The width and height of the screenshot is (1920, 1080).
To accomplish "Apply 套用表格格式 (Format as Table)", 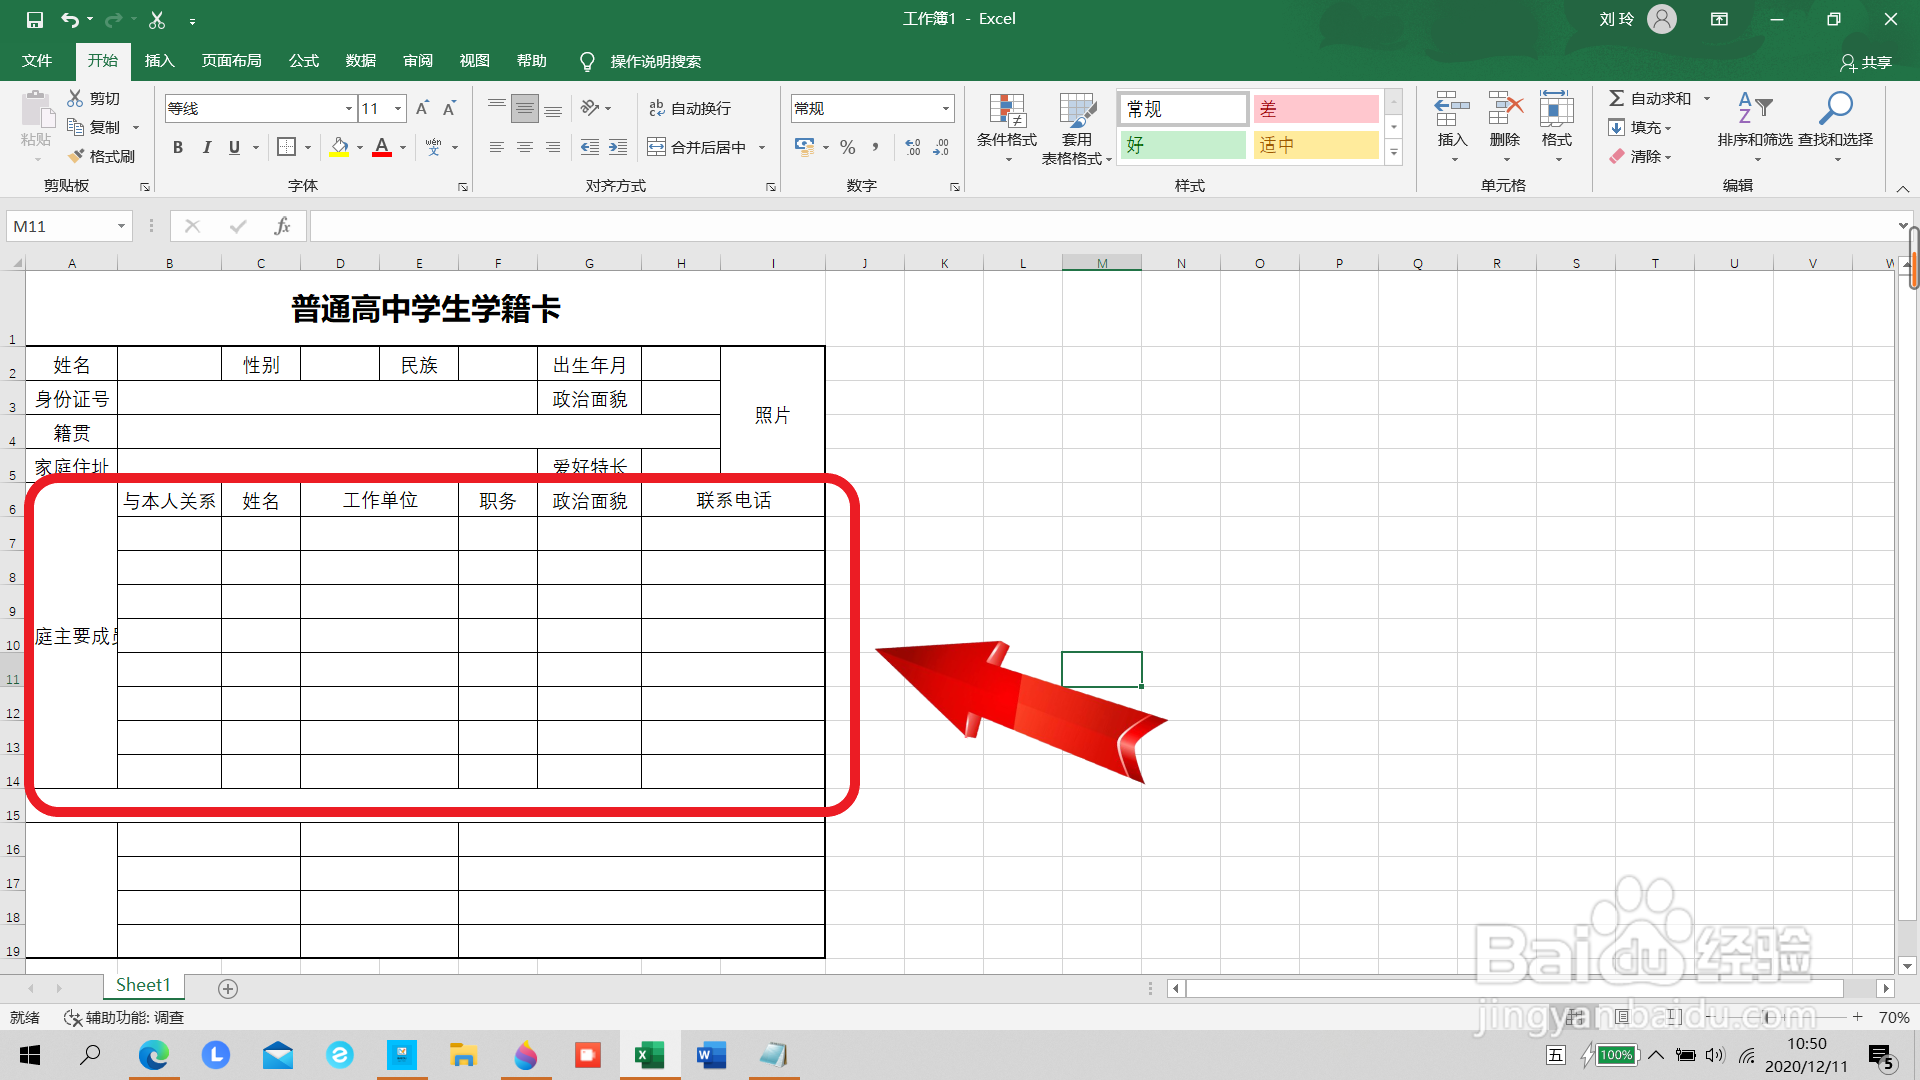I will [1077, 128].
